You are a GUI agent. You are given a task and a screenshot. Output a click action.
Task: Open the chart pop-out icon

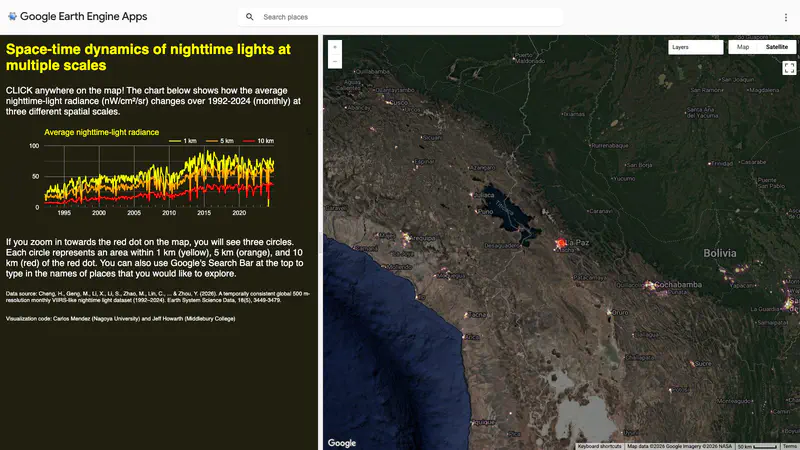point(308,132)
